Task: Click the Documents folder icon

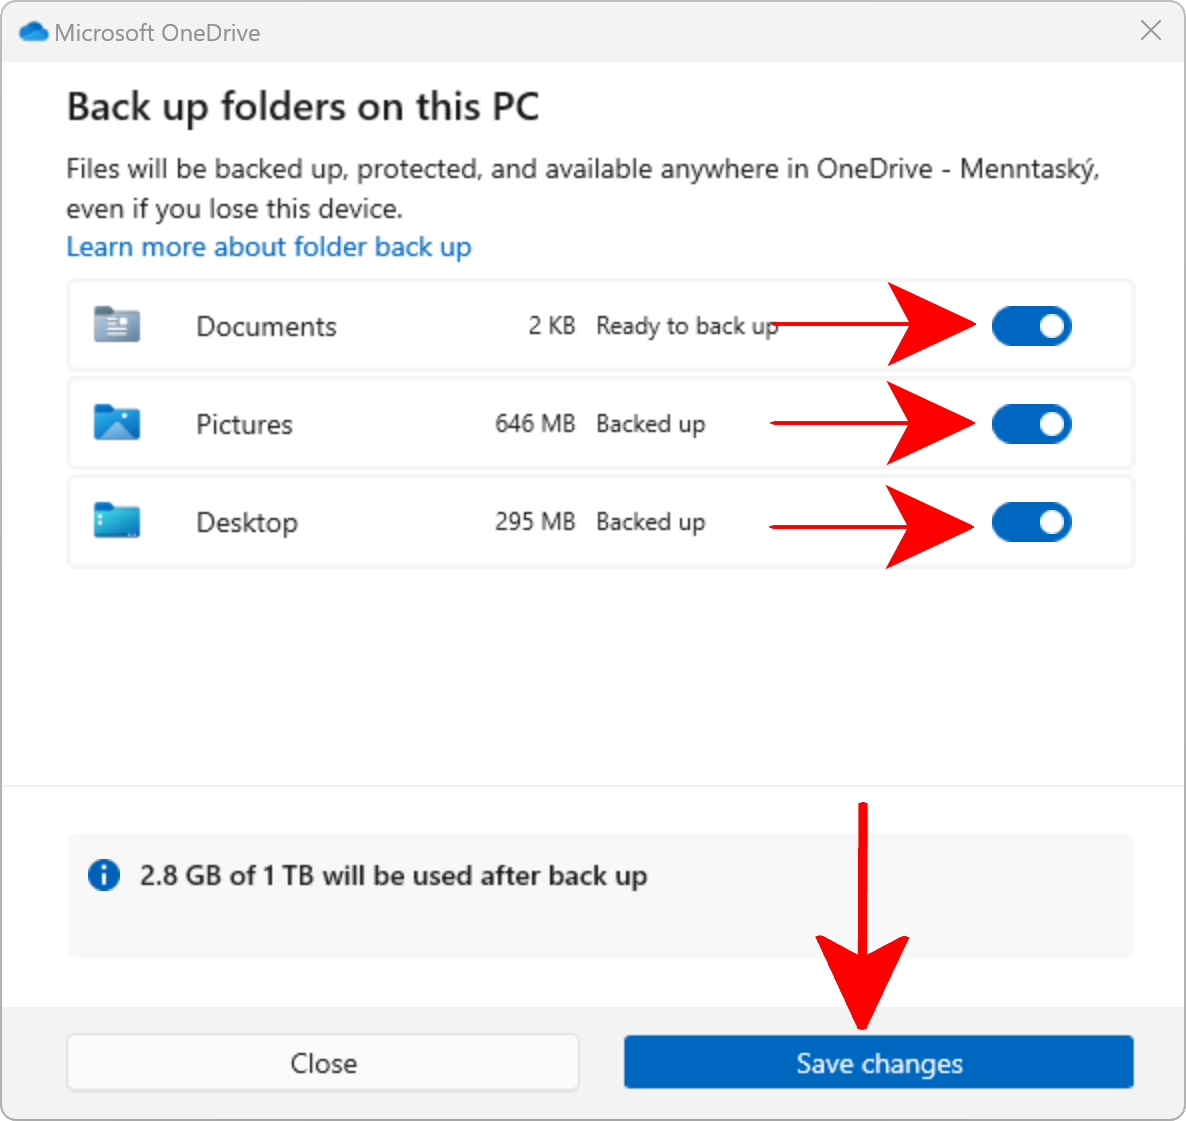Action: pyautogui.click(x=117, y=325)
